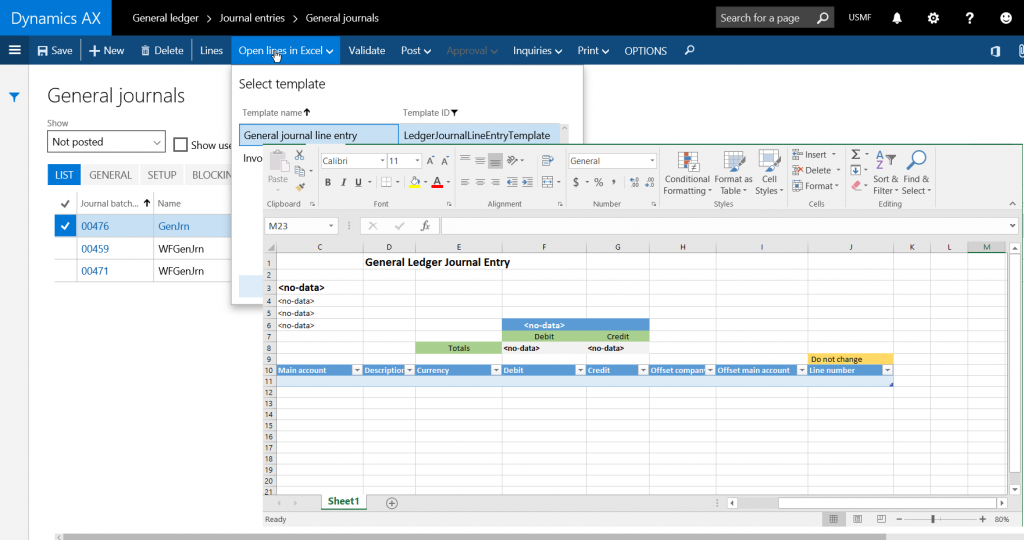The width and height of the screenshot is (1024, 540).
Task: Click the Cut scissors icon in Excel
Action: pos(299,155)
